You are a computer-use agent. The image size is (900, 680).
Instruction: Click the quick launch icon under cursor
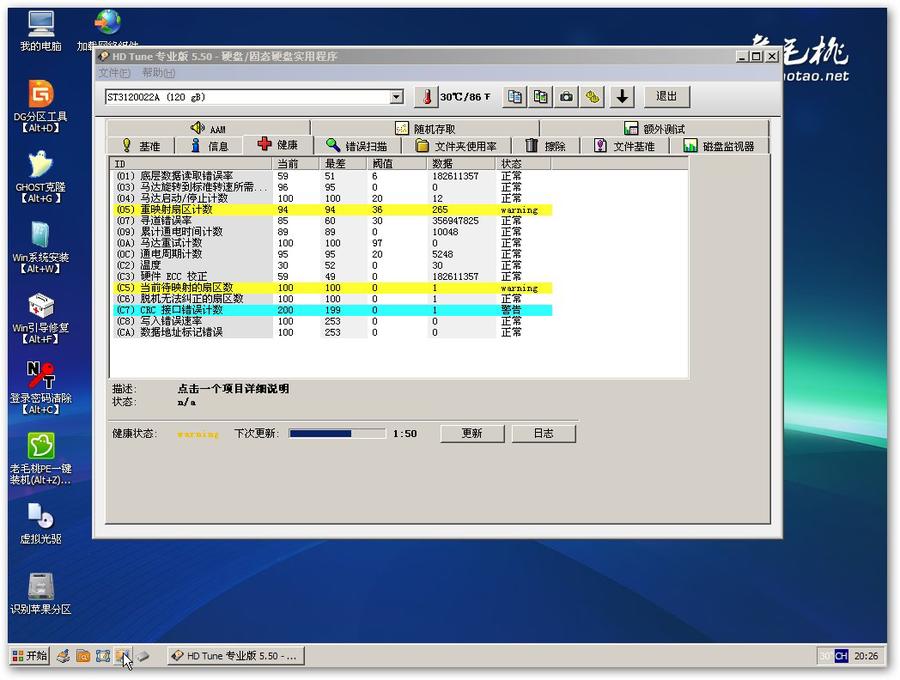click(x=122, y=655)
